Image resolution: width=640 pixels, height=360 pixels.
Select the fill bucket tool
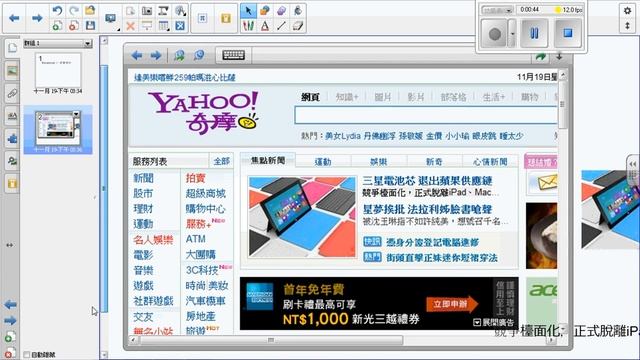click(298, 11)
